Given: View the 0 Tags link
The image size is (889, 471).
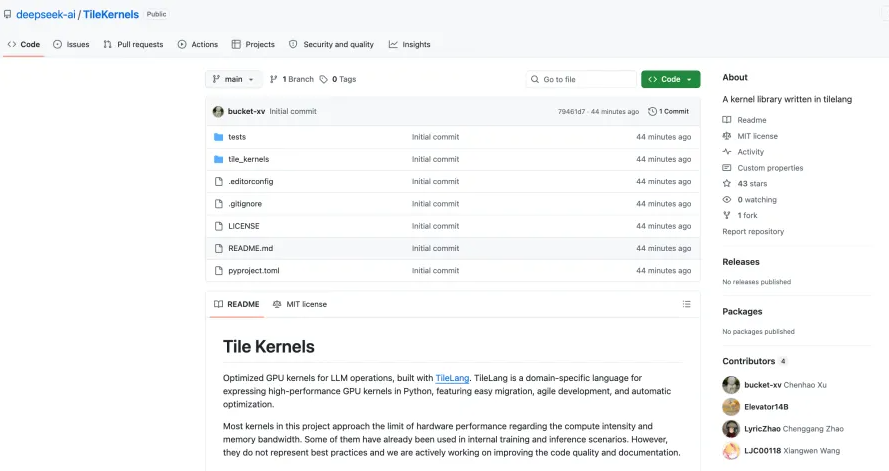Looking at the screenshot, I should [x=338, y=79].
